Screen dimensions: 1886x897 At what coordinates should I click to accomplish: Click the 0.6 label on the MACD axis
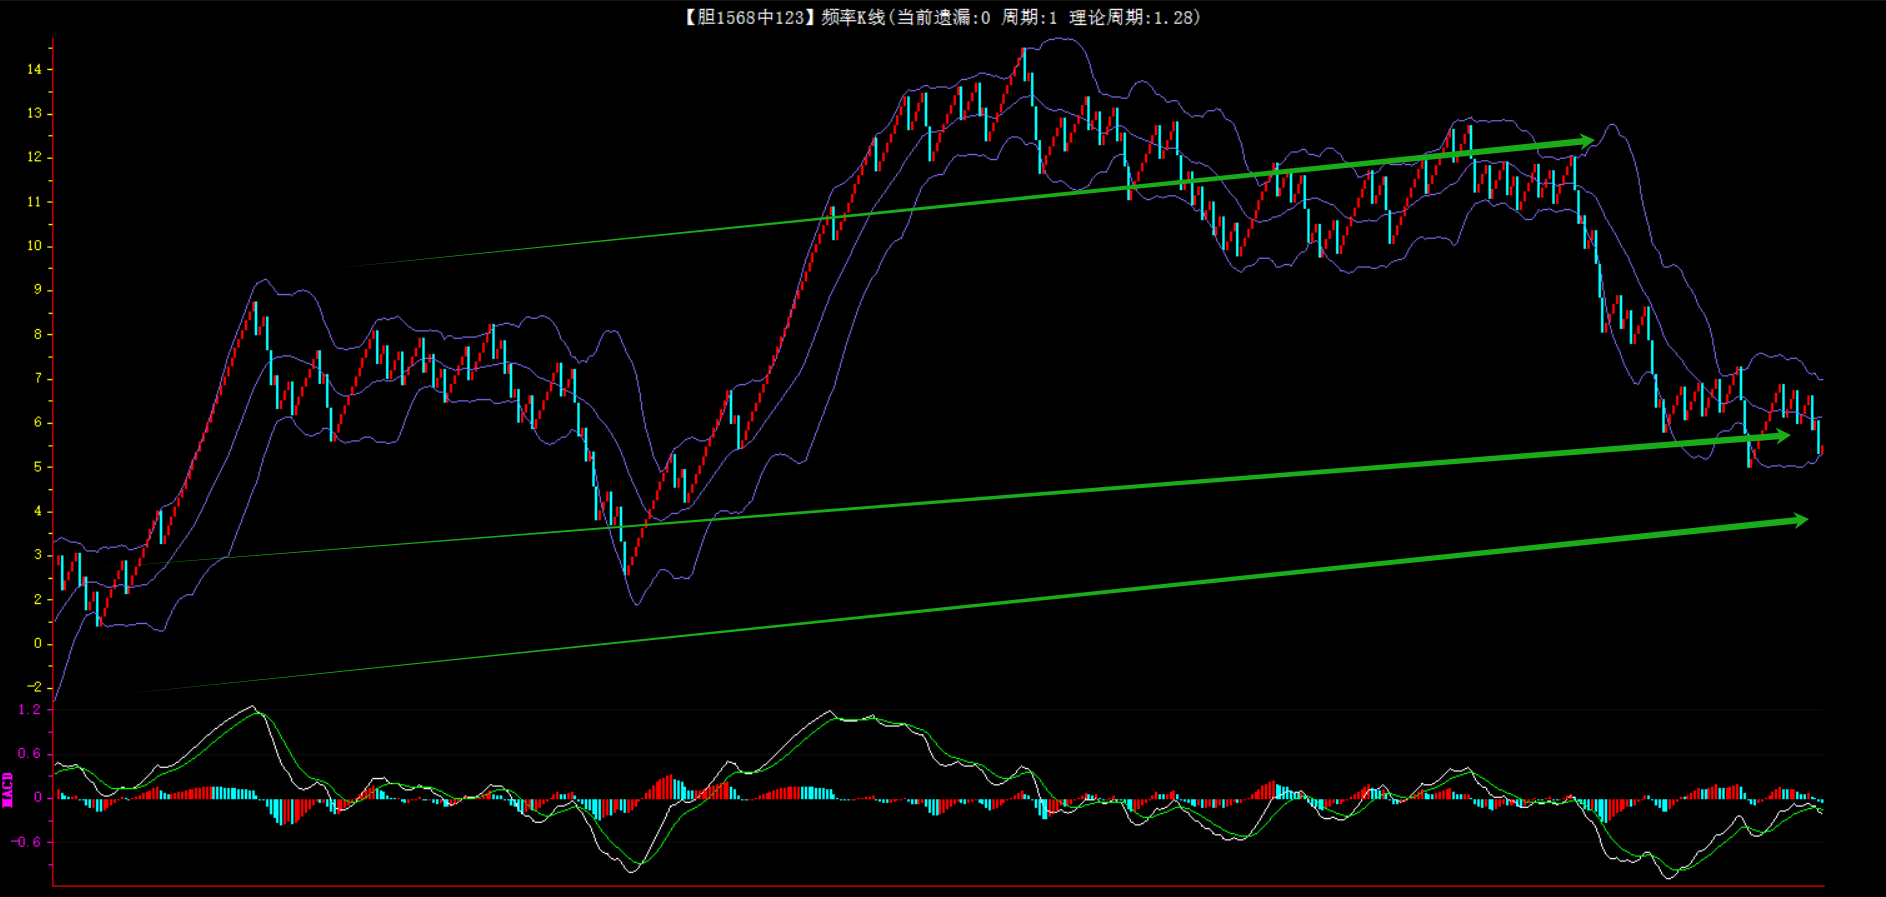tap(30, 753)
